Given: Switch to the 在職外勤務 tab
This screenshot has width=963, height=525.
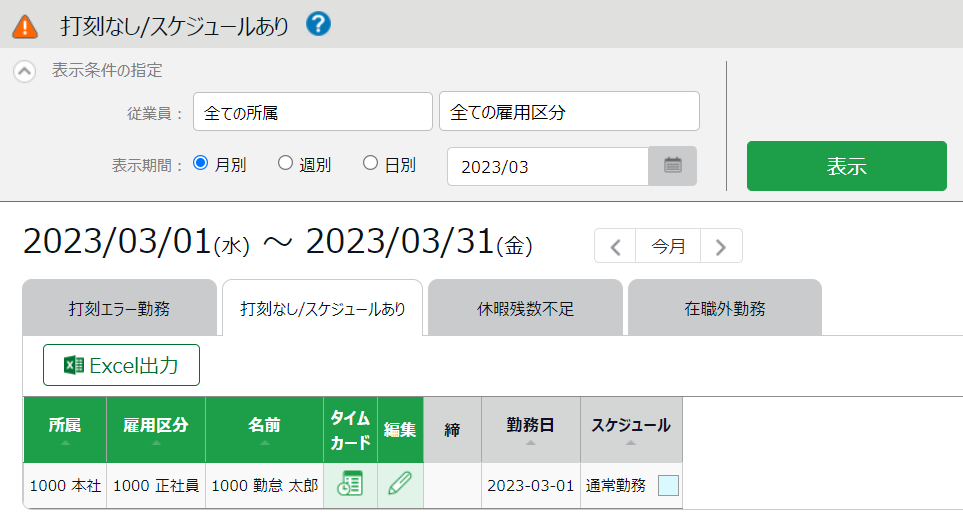Looking at the screenshot, I should pyautogui.click(x=725, y=308).
